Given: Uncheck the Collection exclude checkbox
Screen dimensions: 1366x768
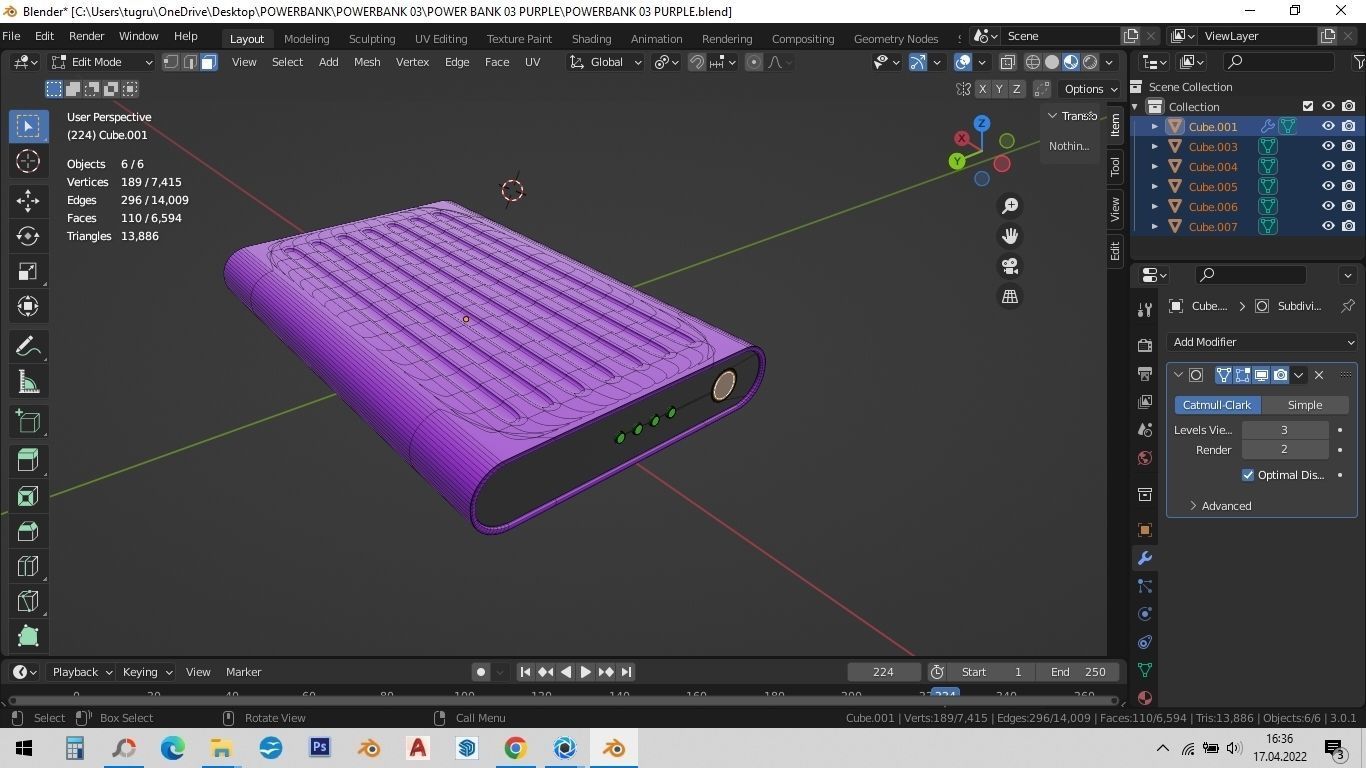Looking at the screenshot, I should point(1308,106).
